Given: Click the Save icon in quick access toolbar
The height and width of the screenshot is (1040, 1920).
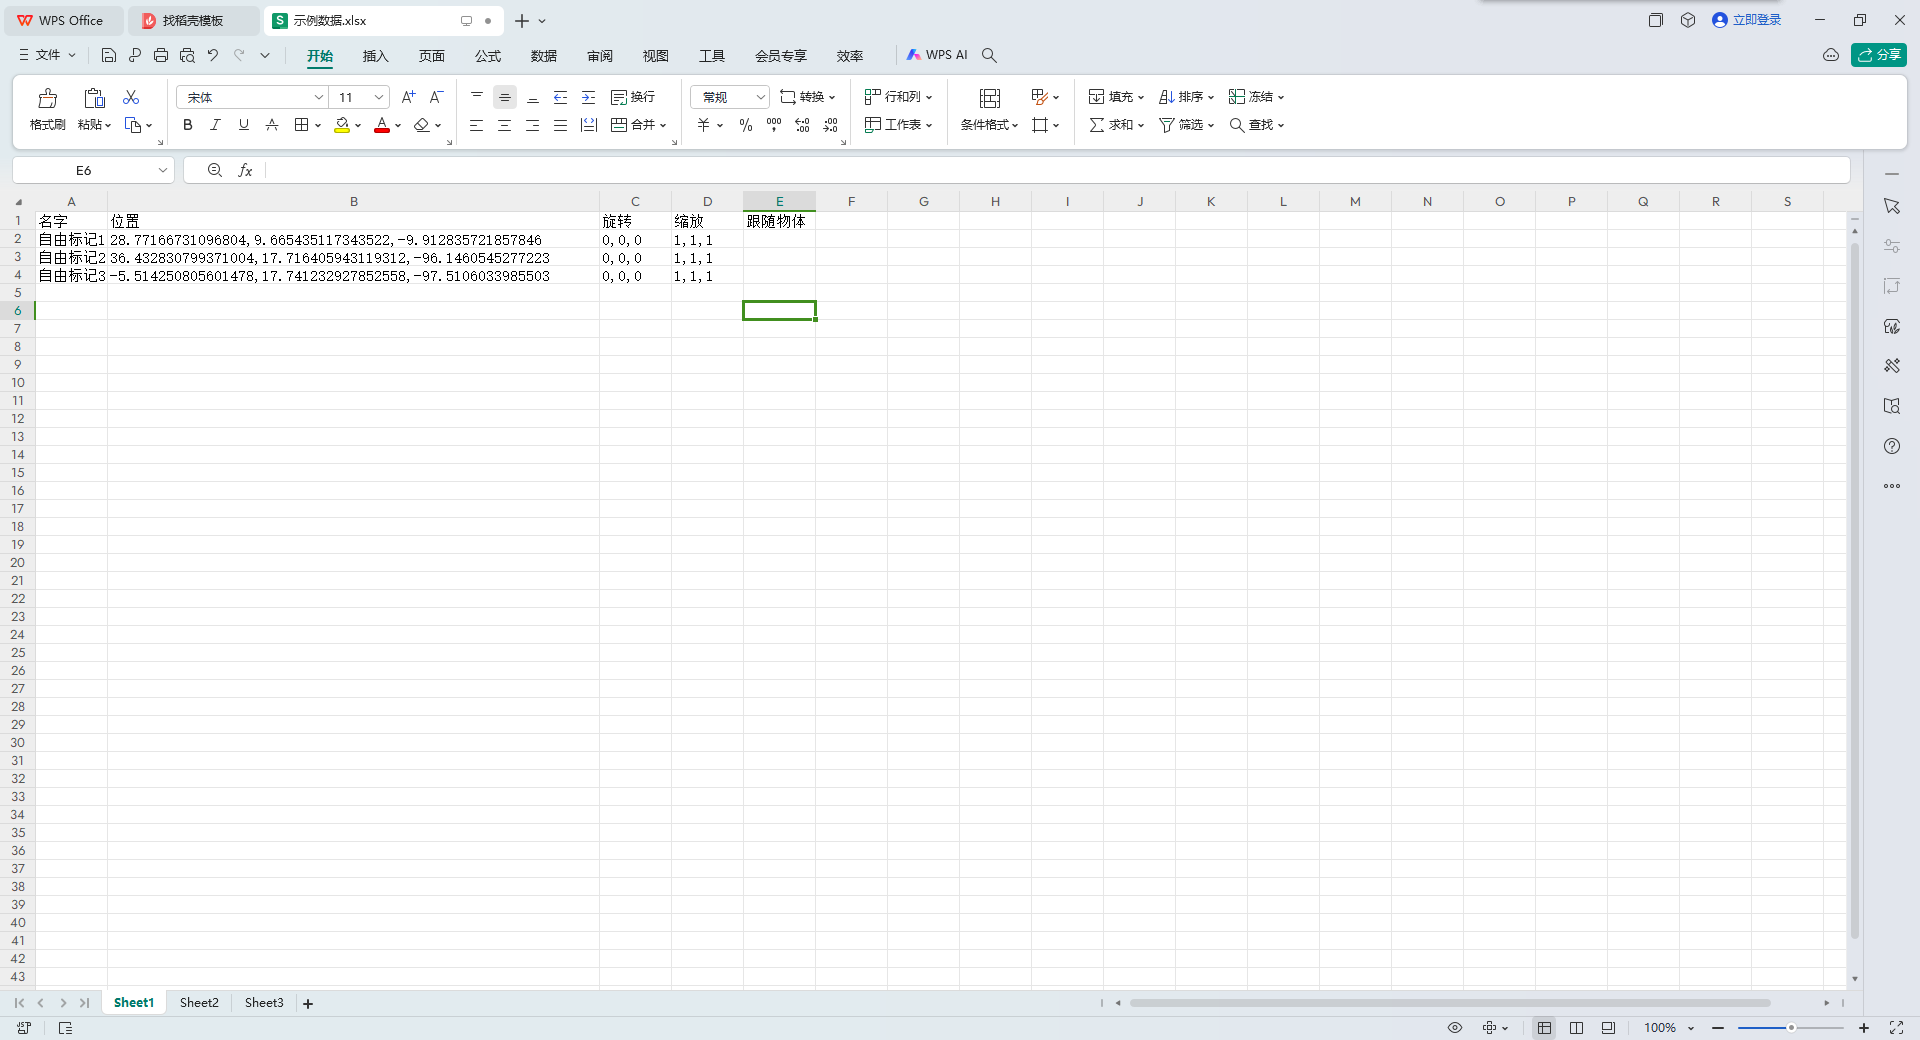Looking at the screenshot, I should click(109, 55).
